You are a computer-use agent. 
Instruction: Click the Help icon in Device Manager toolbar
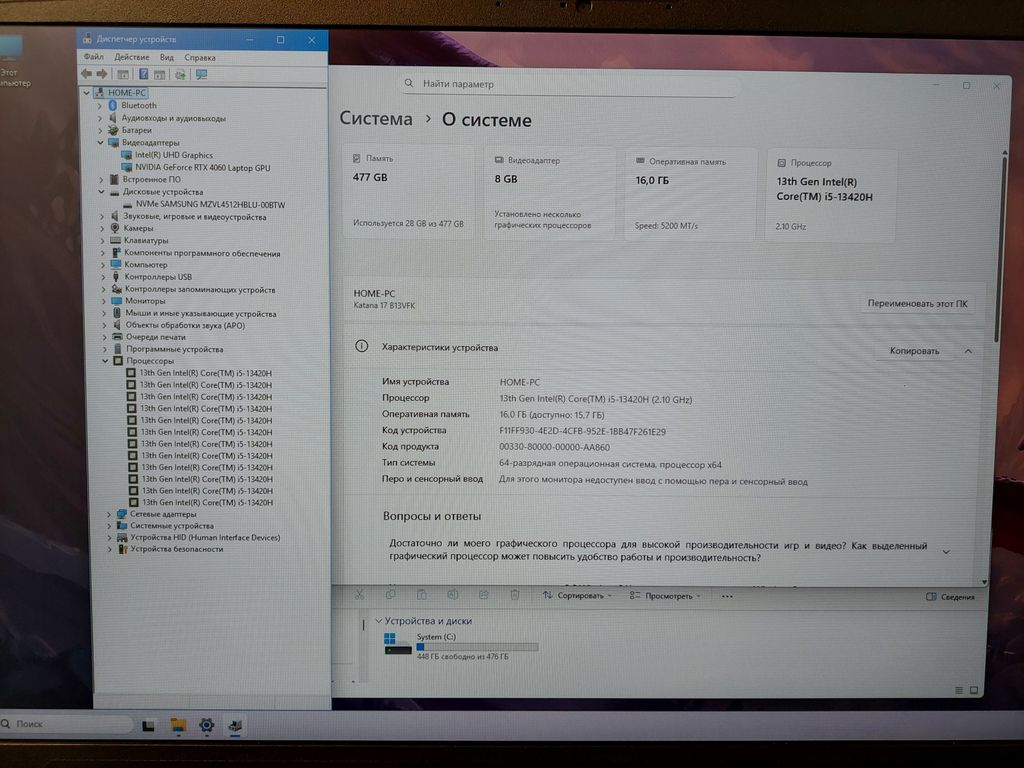[144, 74]
